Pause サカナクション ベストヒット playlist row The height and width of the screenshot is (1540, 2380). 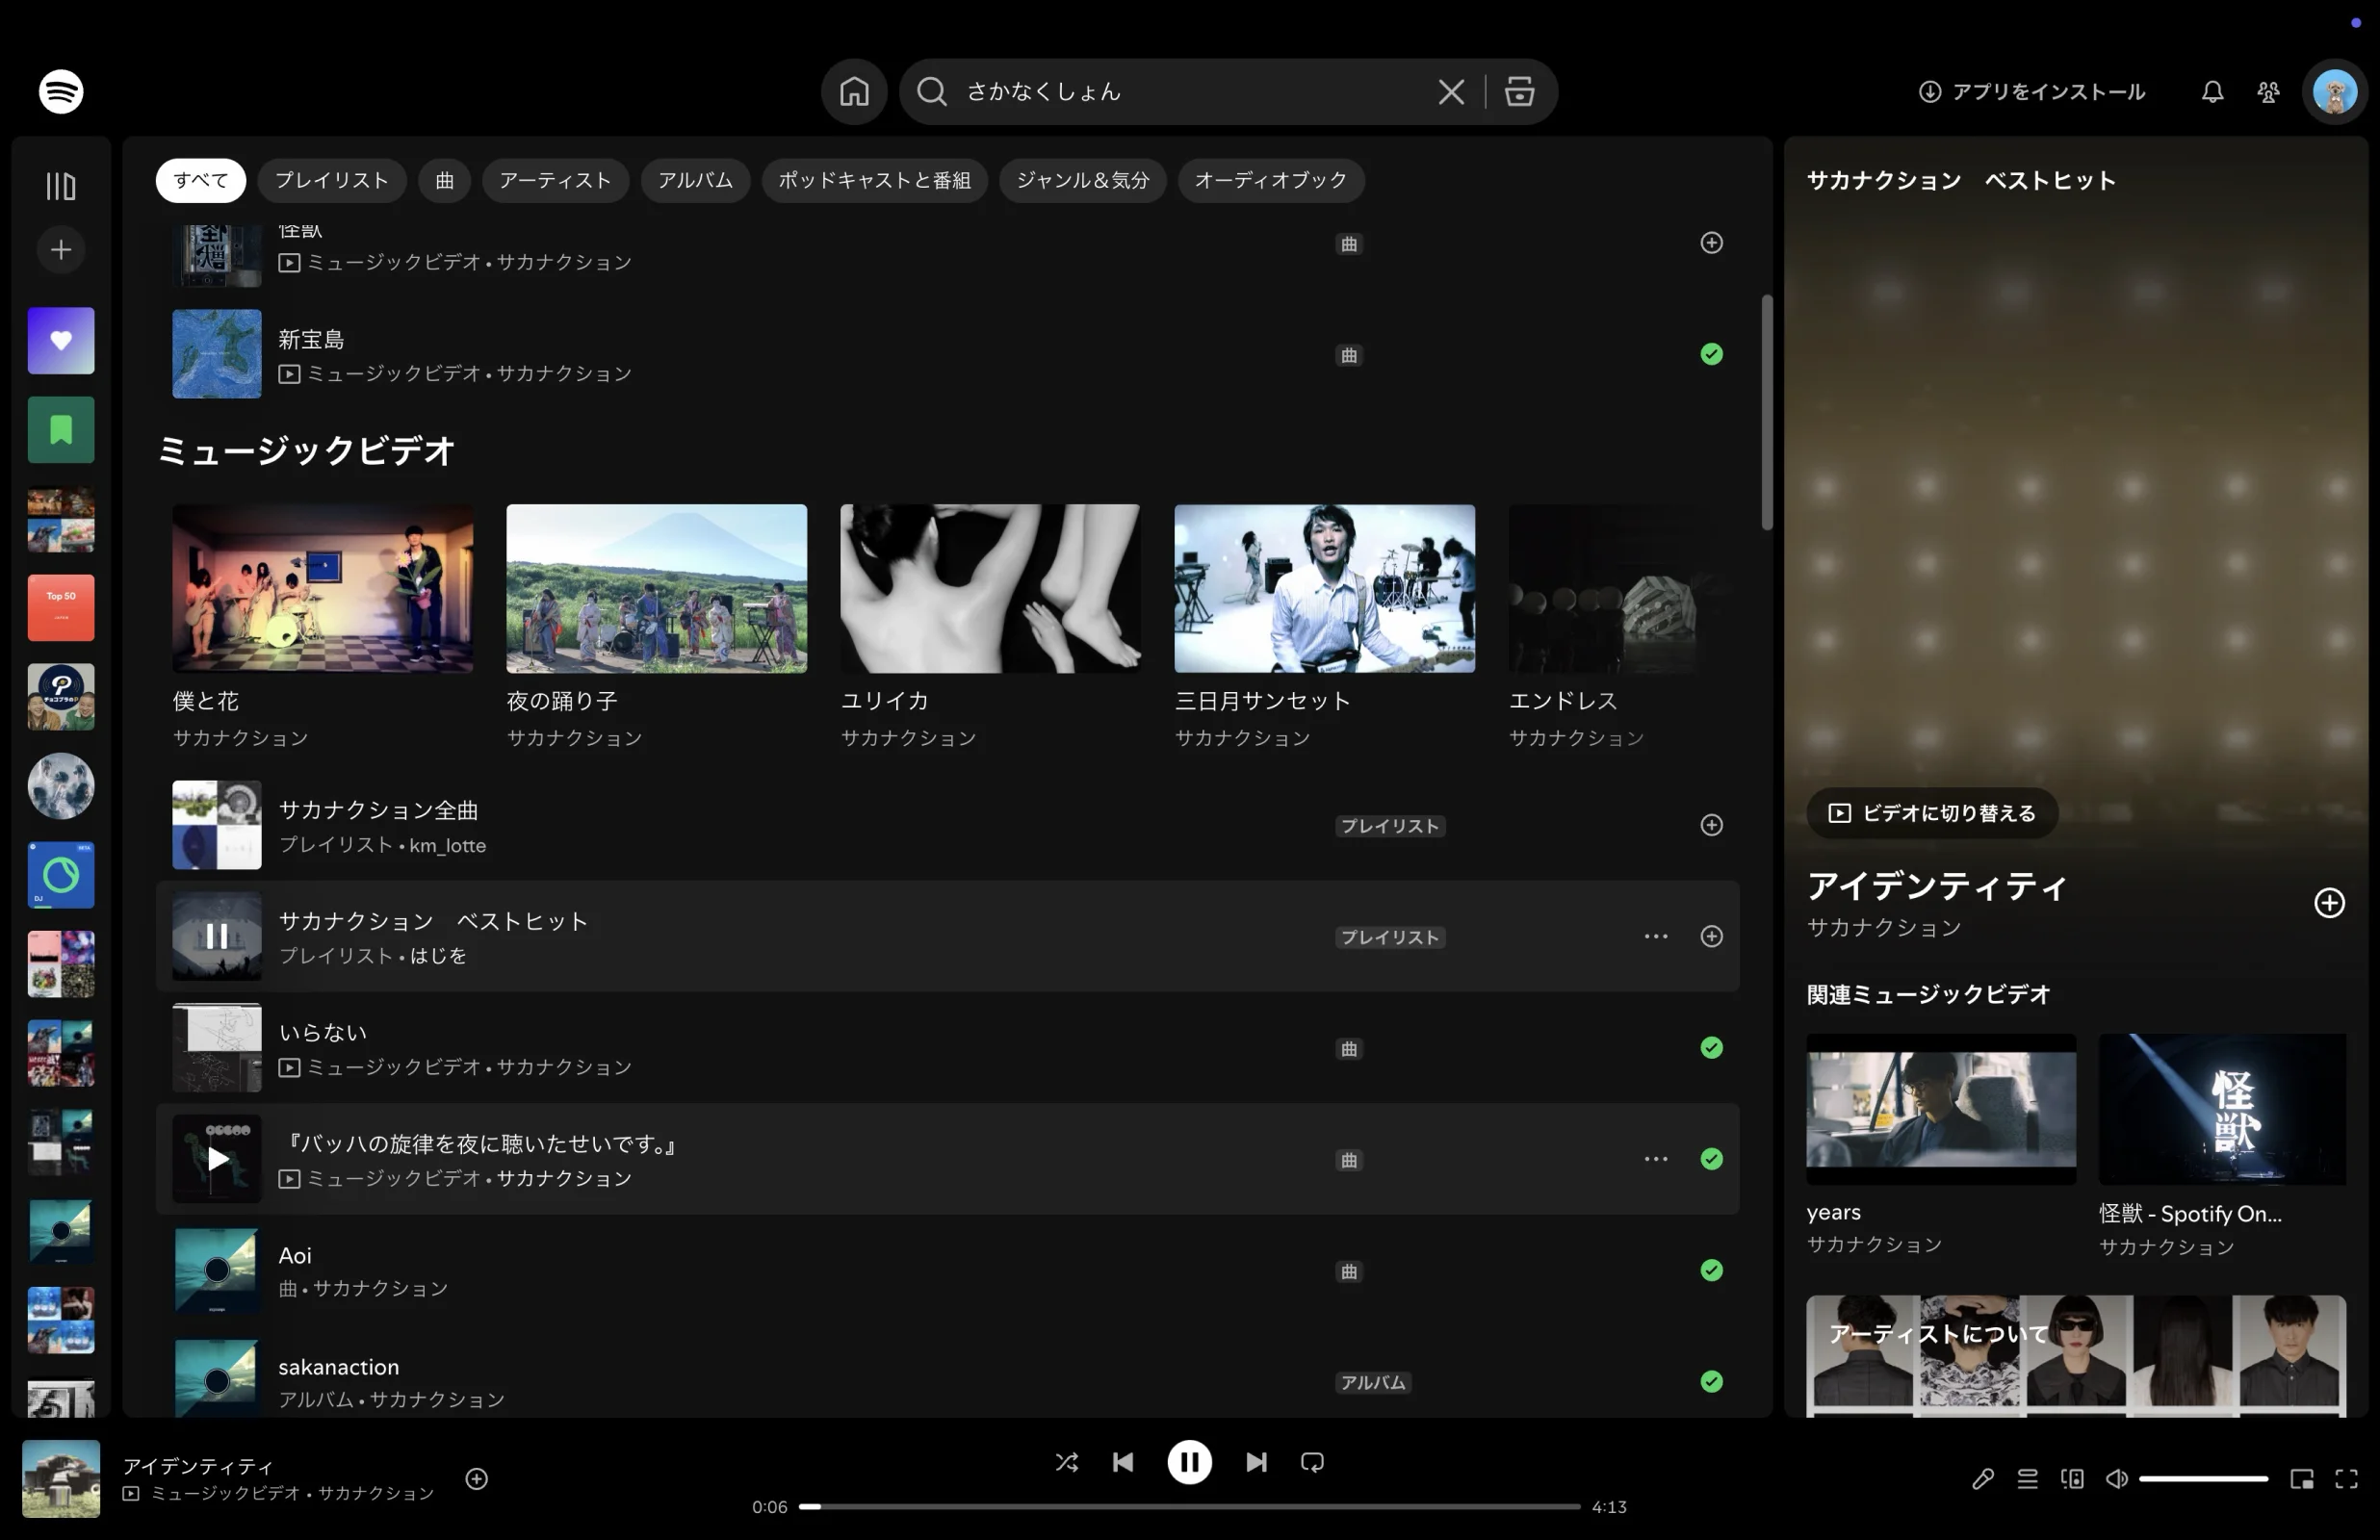pyautogui.click(x=216, y=936)
